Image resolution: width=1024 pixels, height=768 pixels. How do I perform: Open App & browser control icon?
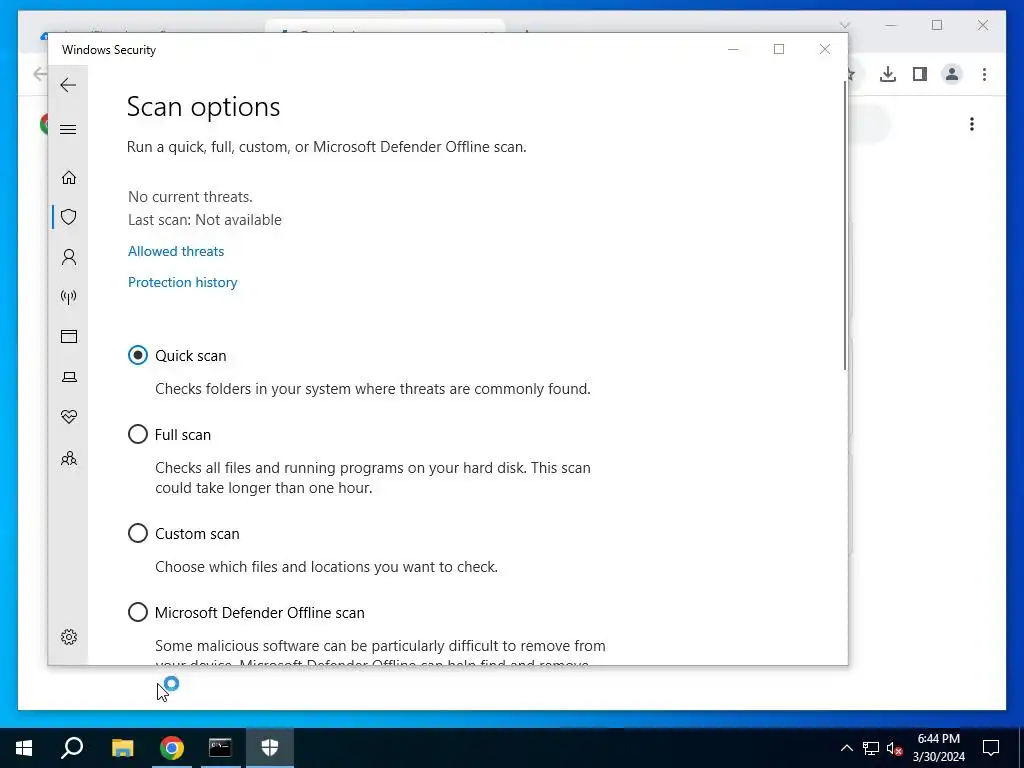click(69, 336)
